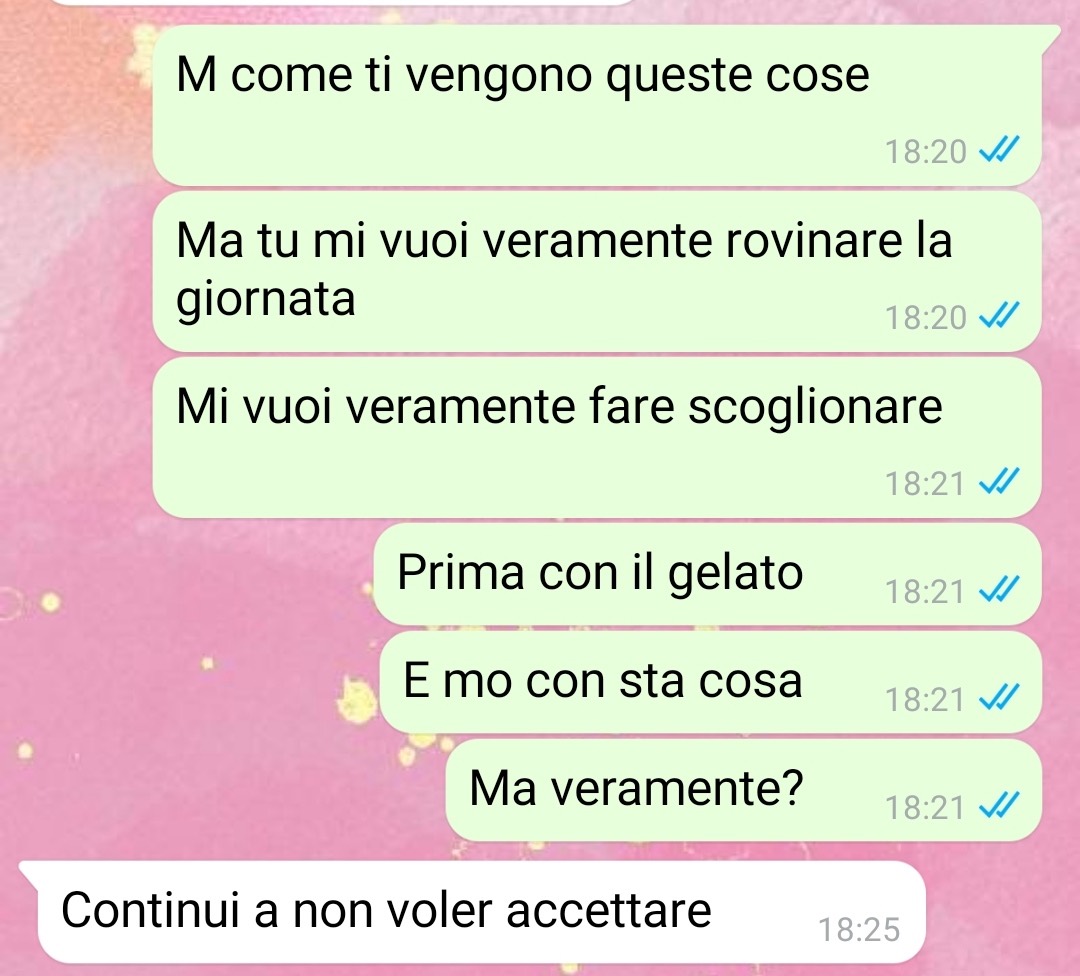Tap read receipt ticks on 'E mo con sta cosa'
The image size is (1080, 976).
tap(999, 697)
